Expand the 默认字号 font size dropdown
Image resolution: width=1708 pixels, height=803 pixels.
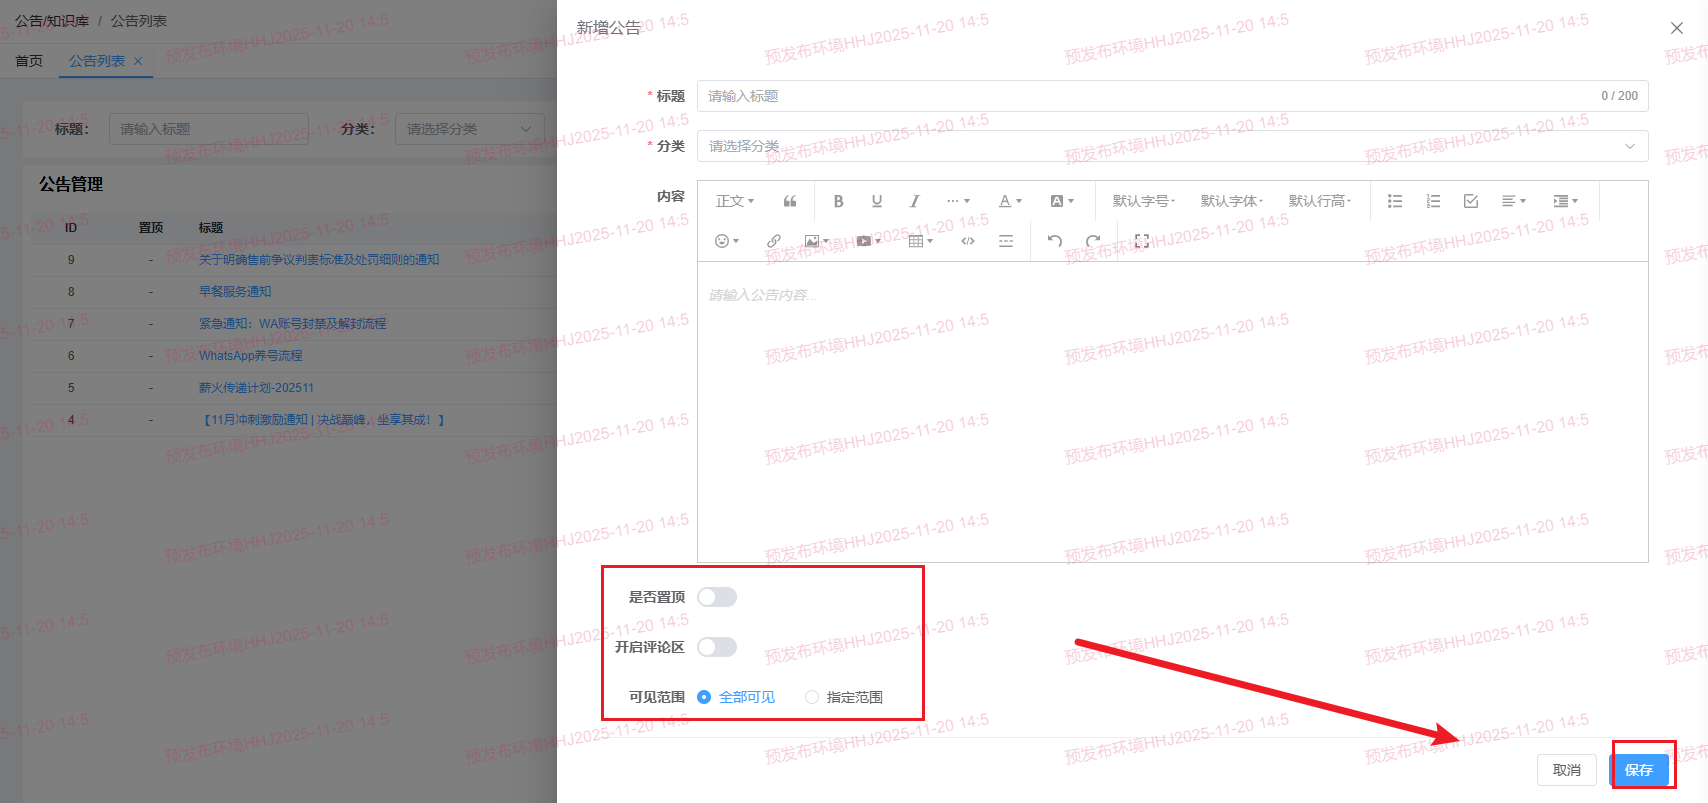(1143, 201)
